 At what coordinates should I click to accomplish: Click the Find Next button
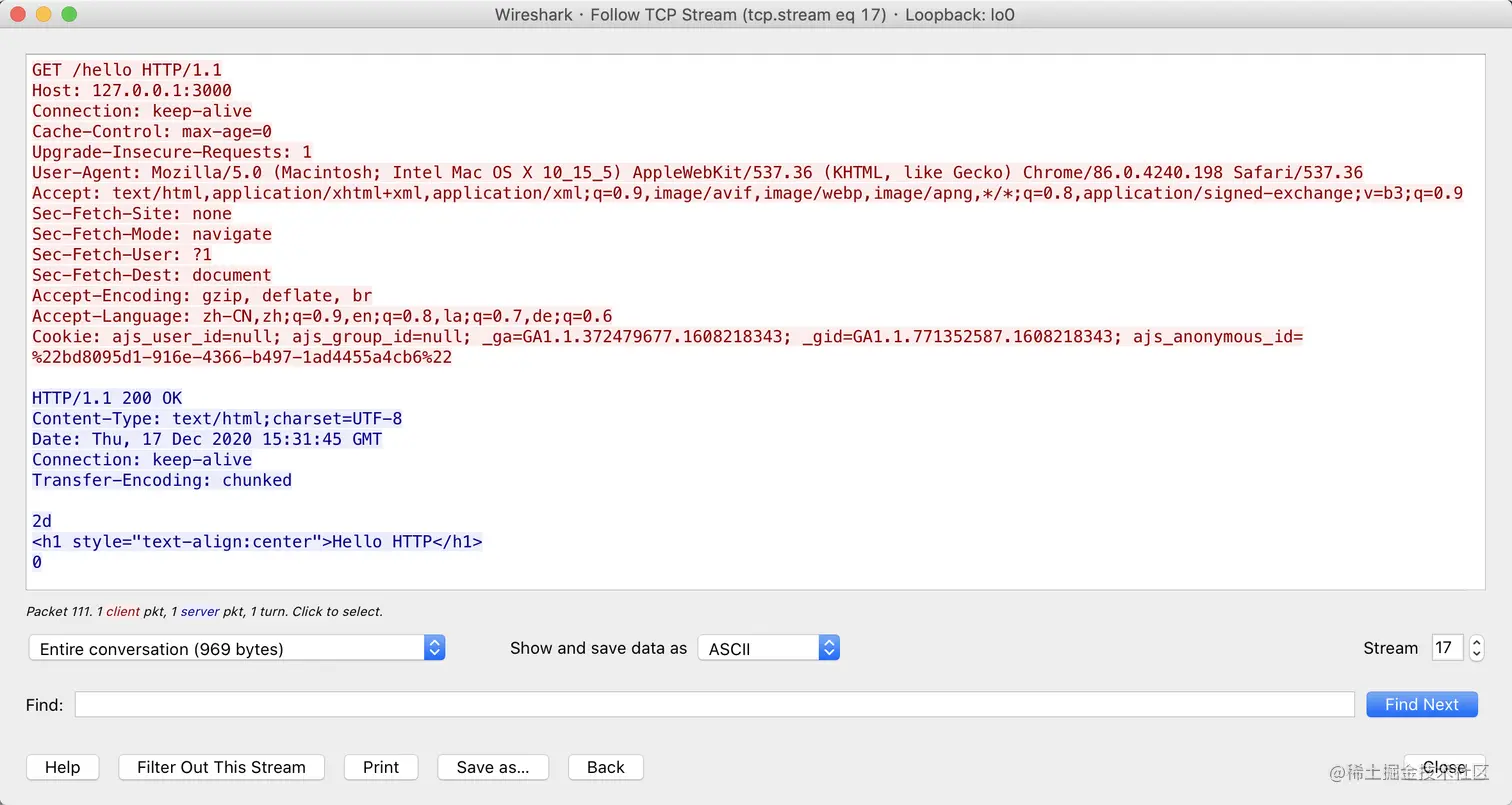tap(1422, 704)
